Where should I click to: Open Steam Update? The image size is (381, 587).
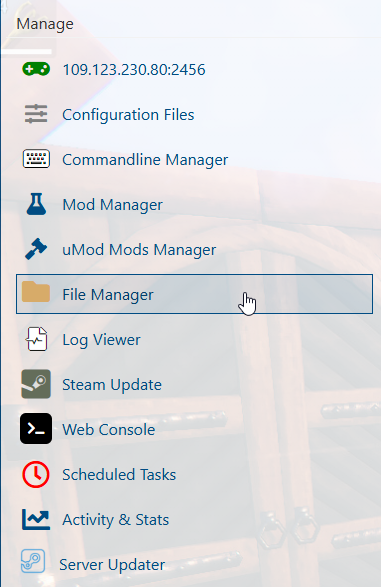(112, 385)
